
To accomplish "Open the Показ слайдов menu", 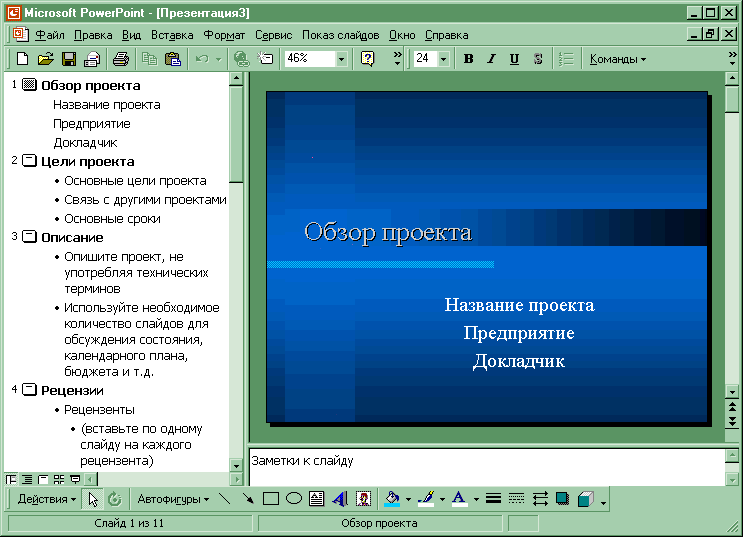I will [340, 35].
